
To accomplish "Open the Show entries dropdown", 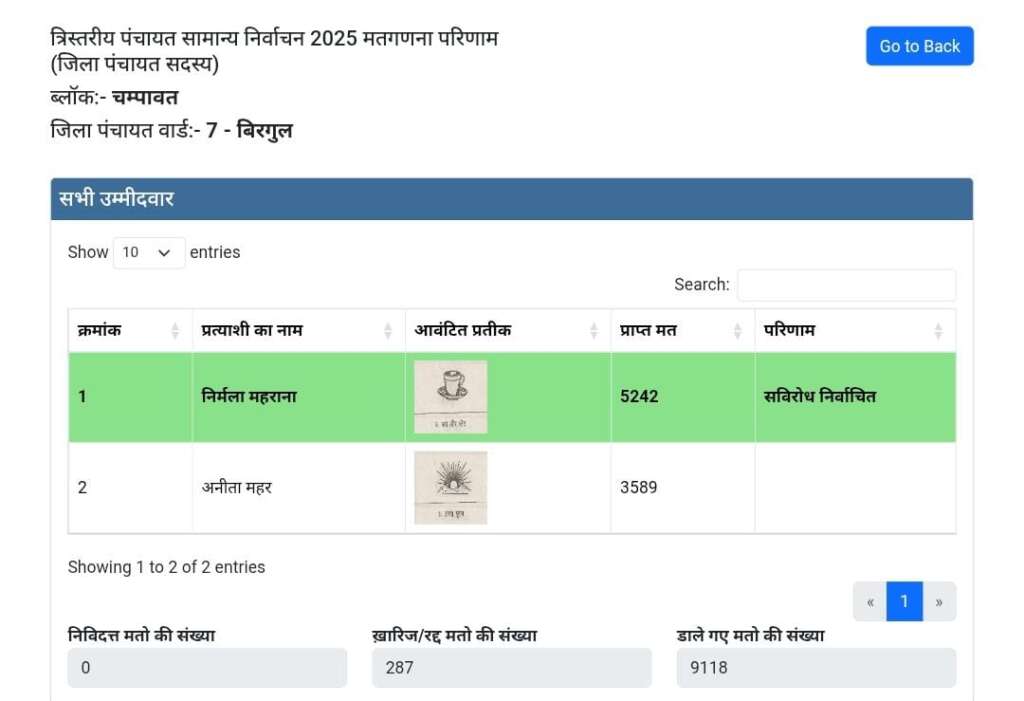I will 149,252.
